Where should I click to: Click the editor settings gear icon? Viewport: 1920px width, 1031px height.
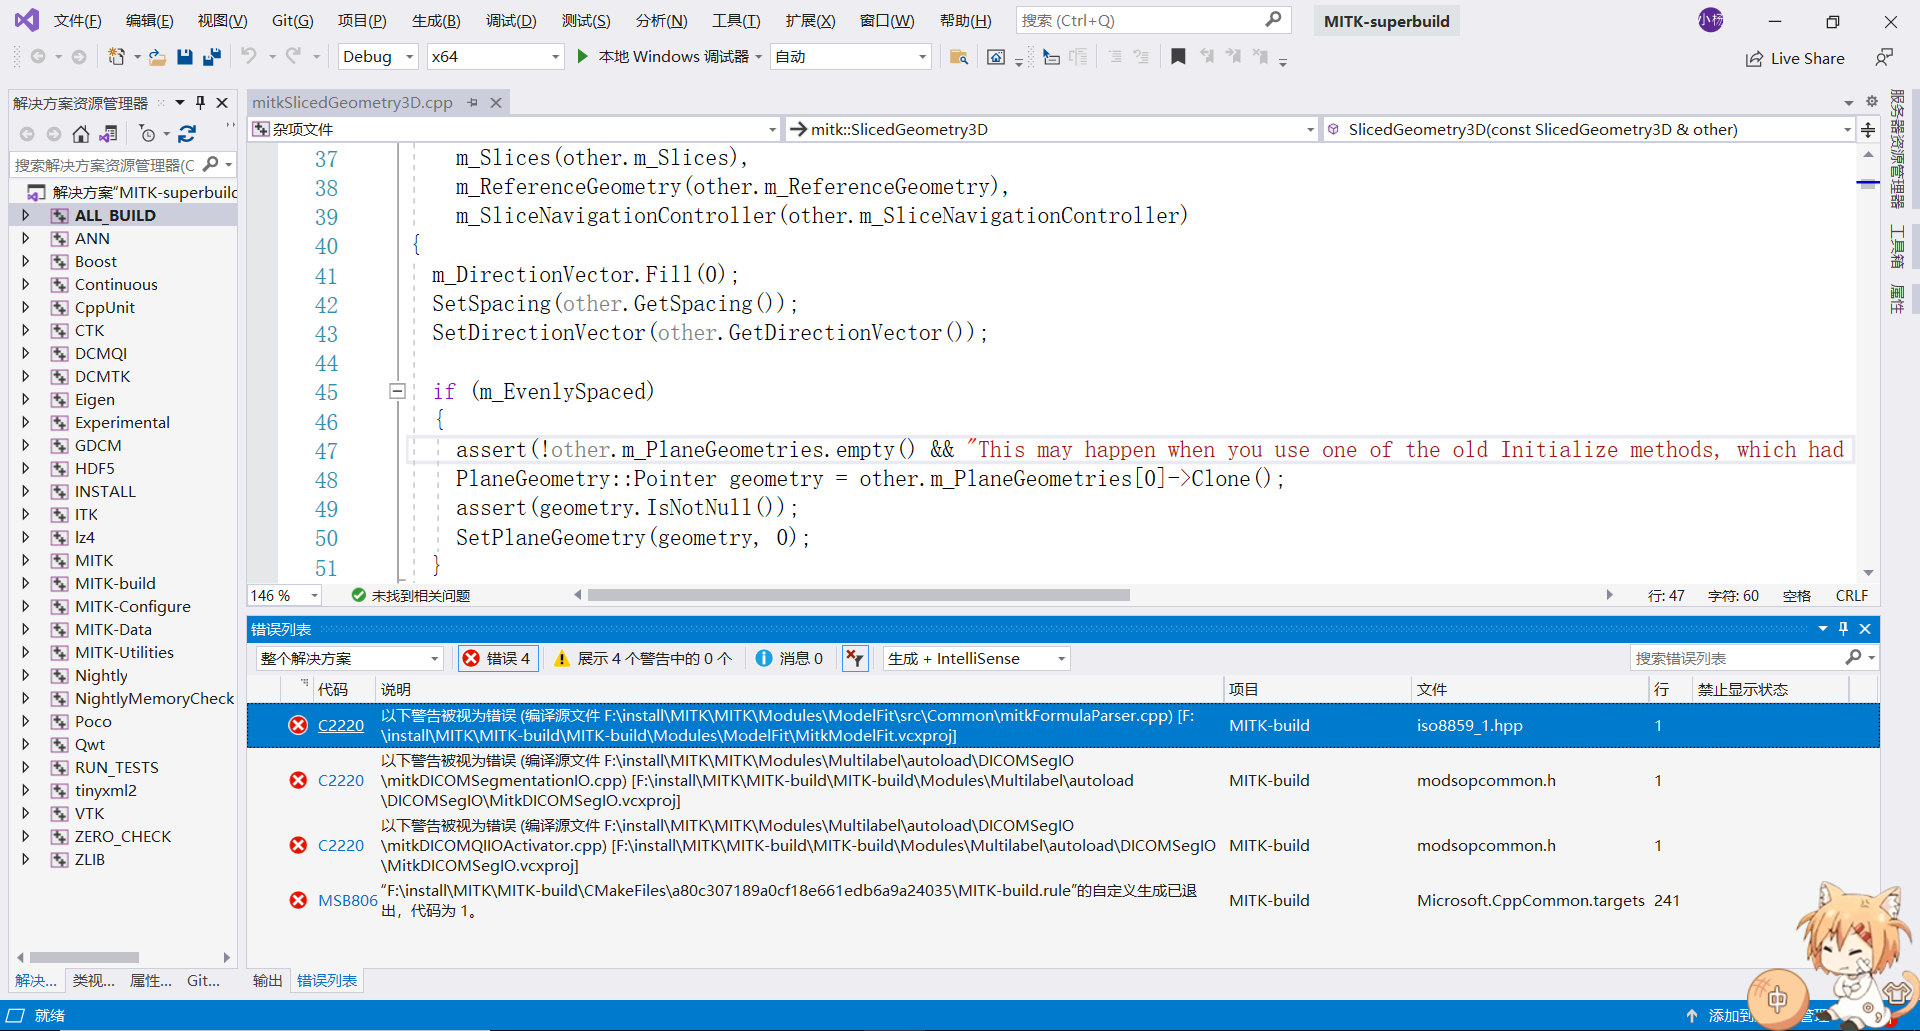(1872, 102)
